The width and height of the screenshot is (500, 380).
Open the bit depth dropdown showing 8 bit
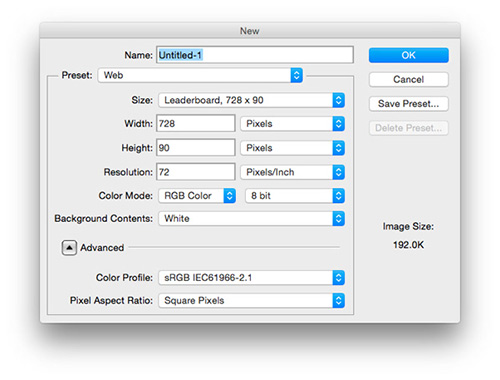pos(295,196)
